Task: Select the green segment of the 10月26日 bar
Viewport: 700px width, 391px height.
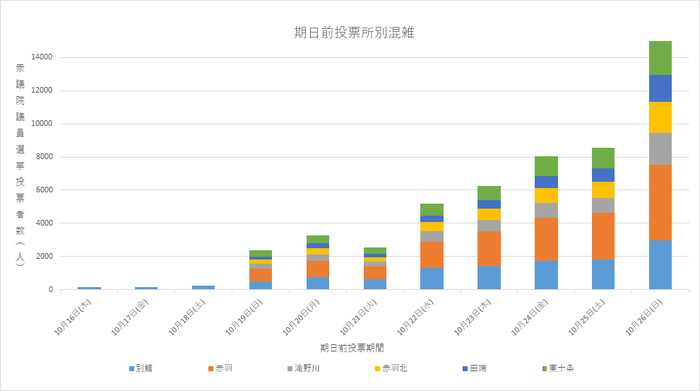Action: [x=660, y=58]
